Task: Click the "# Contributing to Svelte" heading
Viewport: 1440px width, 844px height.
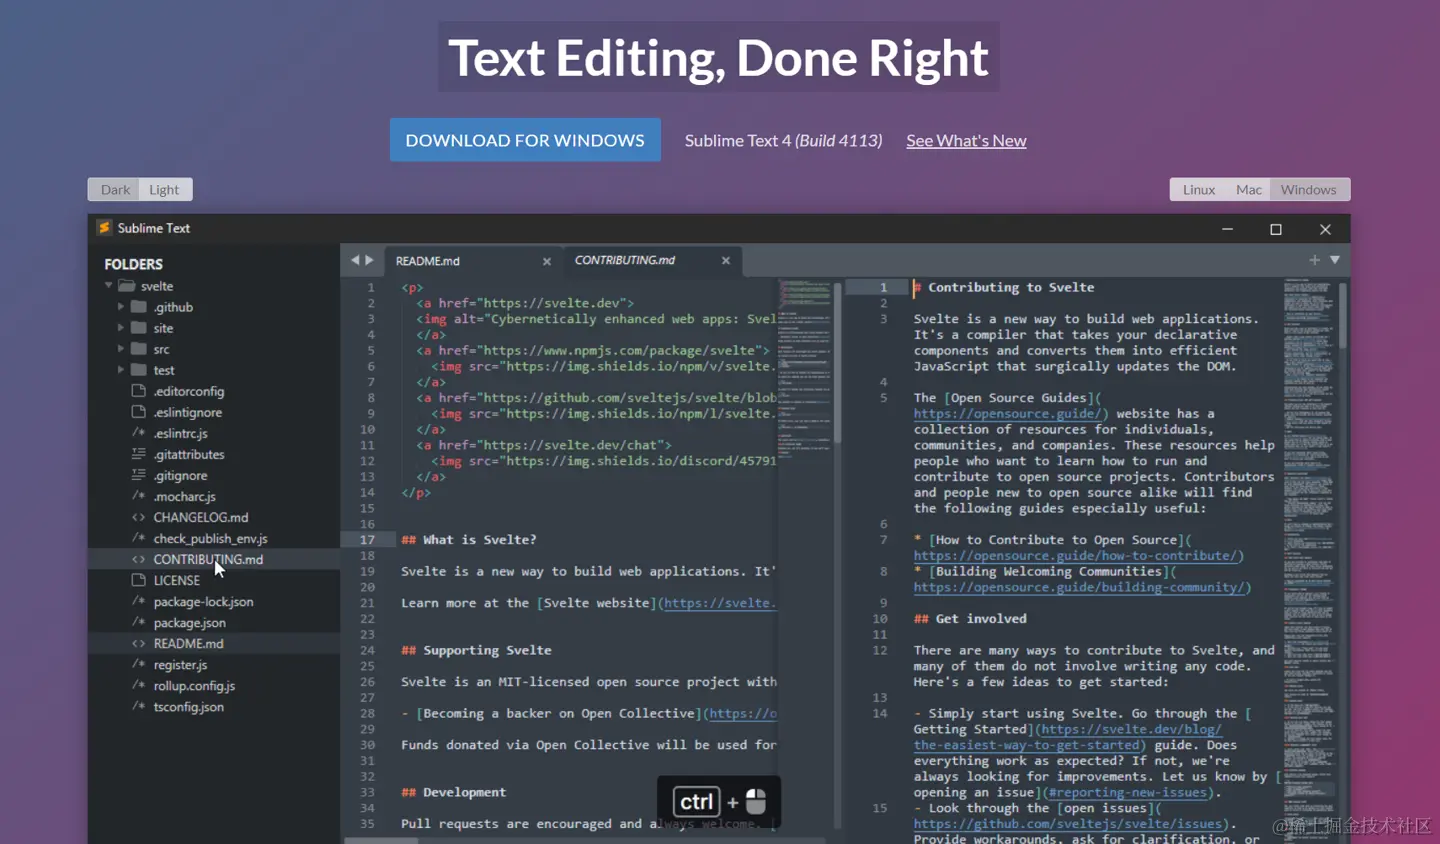Action: pos(1003,287)
